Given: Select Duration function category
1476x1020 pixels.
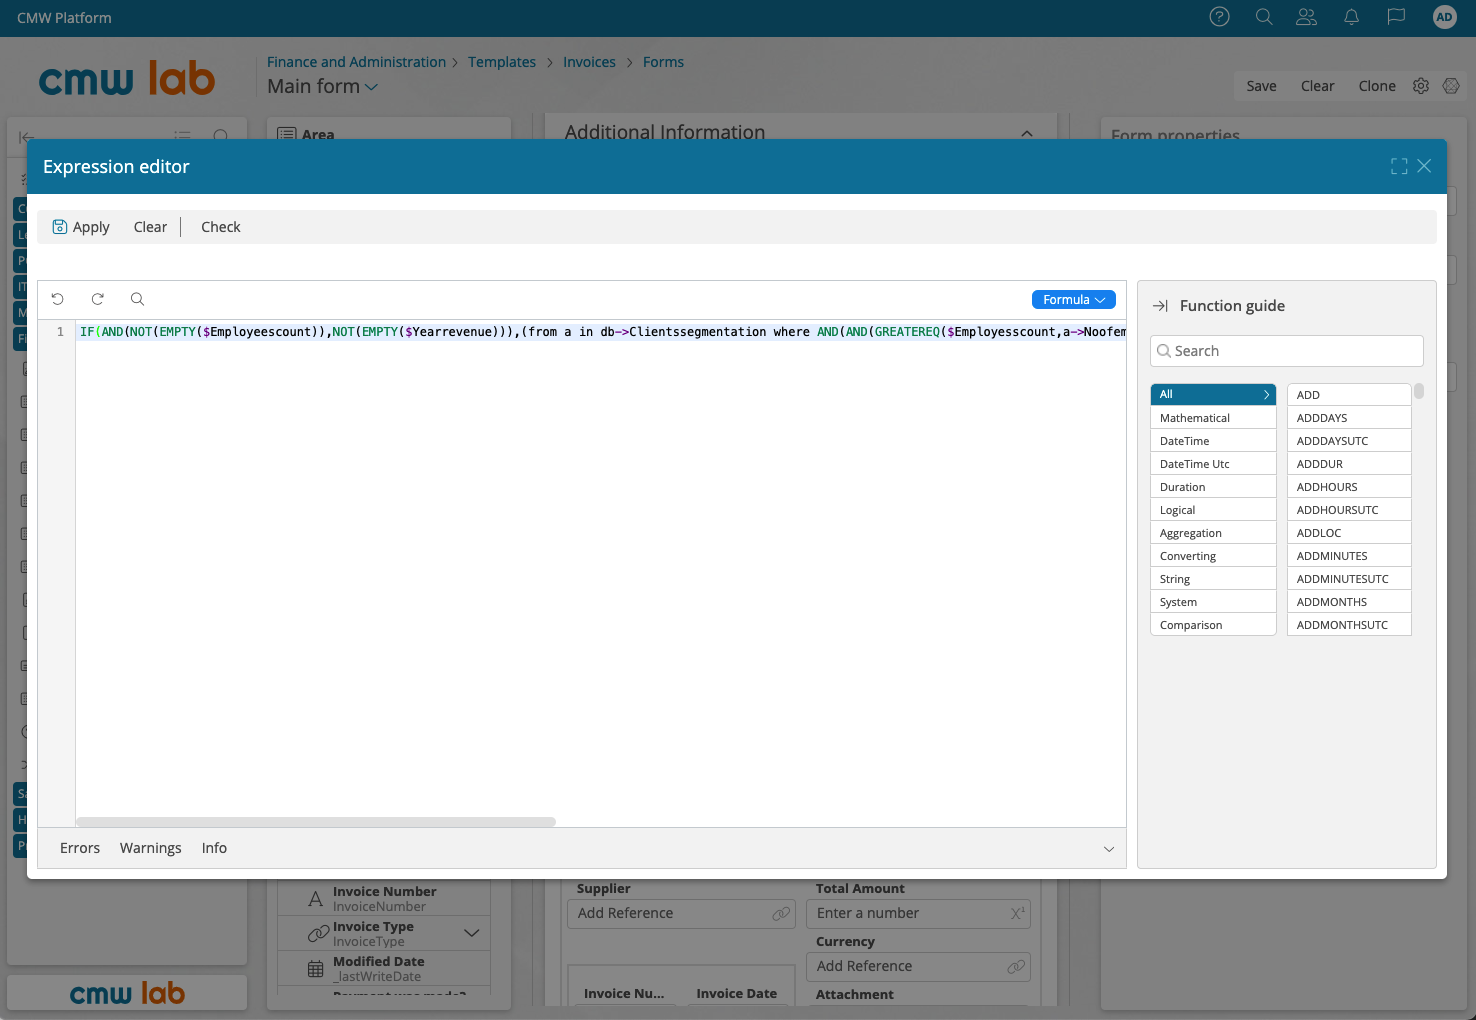Looking at the screenshot, I should [1213, 487].
